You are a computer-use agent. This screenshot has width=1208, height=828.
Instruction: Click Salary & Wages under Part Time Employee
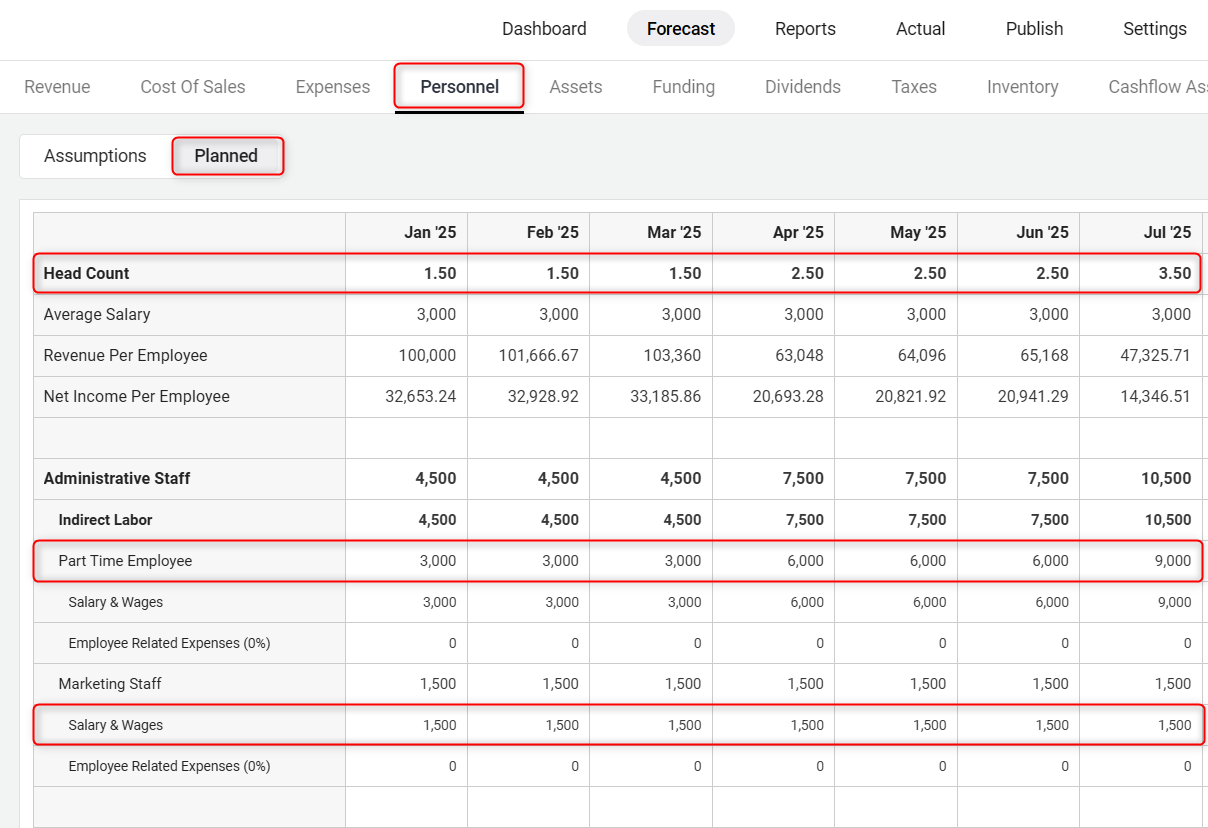(x=116, y=602)
